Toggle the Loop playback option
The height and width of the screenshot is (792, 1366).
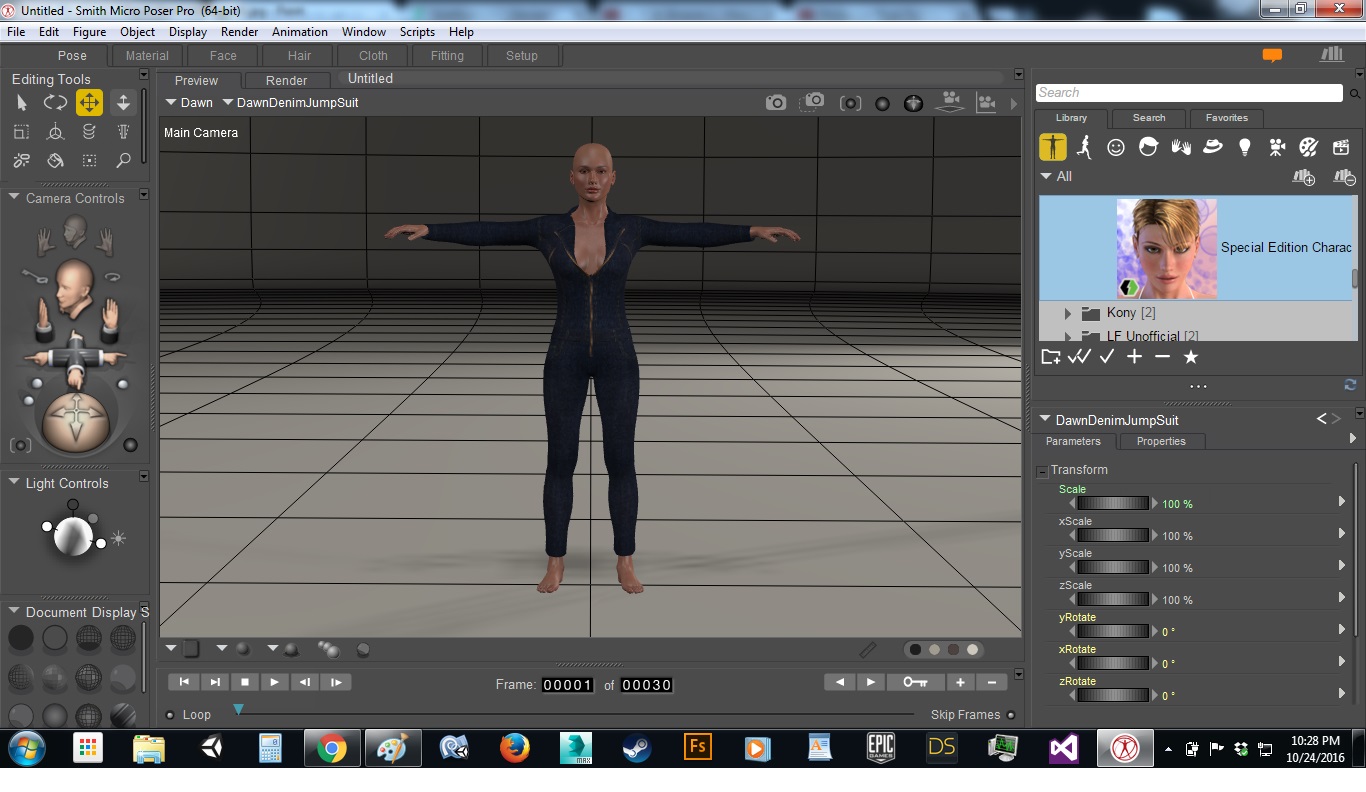click(x=170, y=715)
